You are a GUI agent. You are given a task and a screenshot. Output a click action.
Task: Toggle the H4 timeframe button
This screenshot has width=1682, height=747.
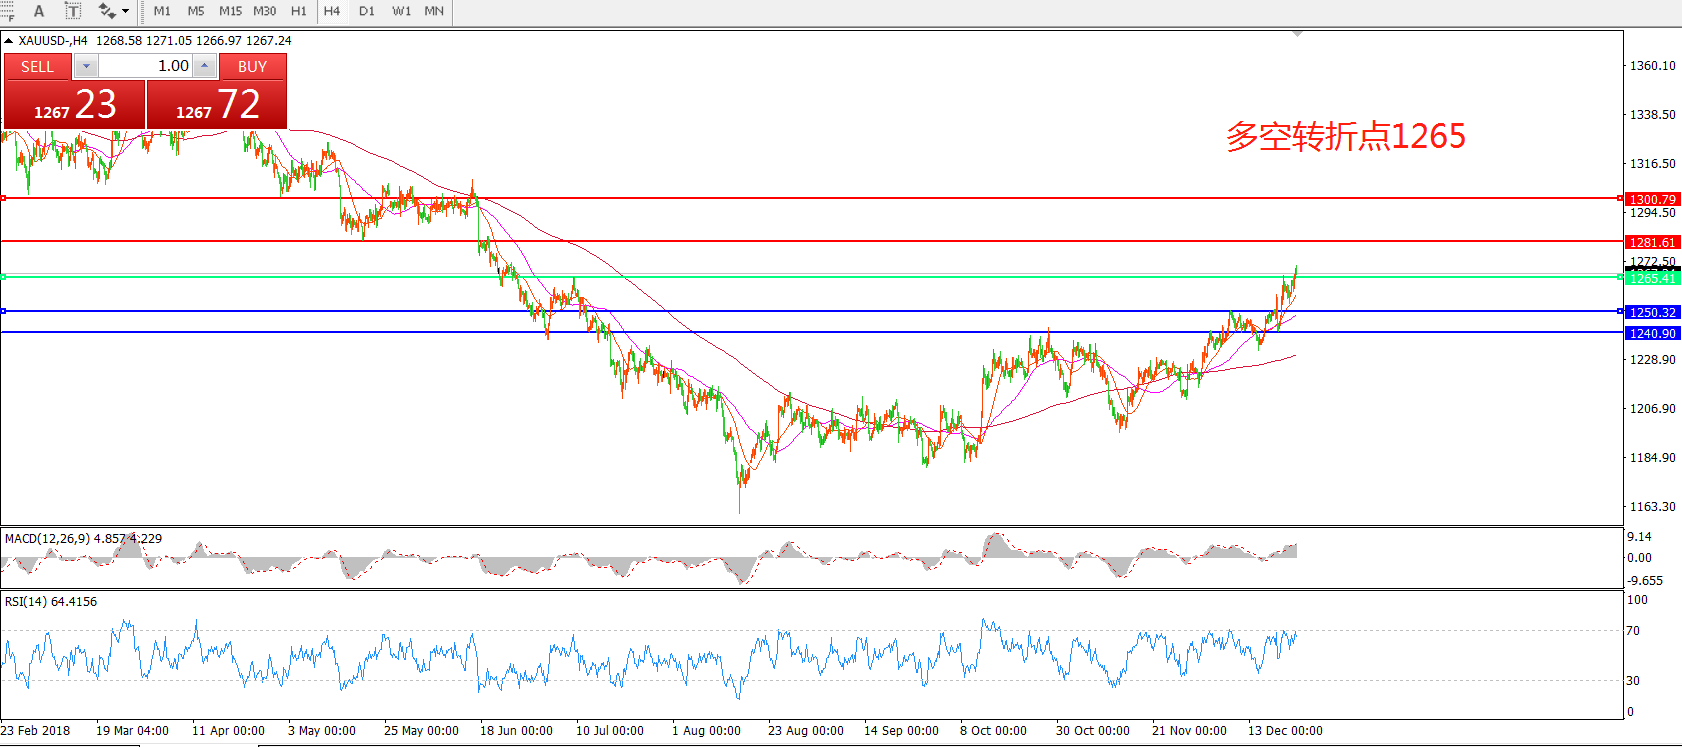pos(332,11)
